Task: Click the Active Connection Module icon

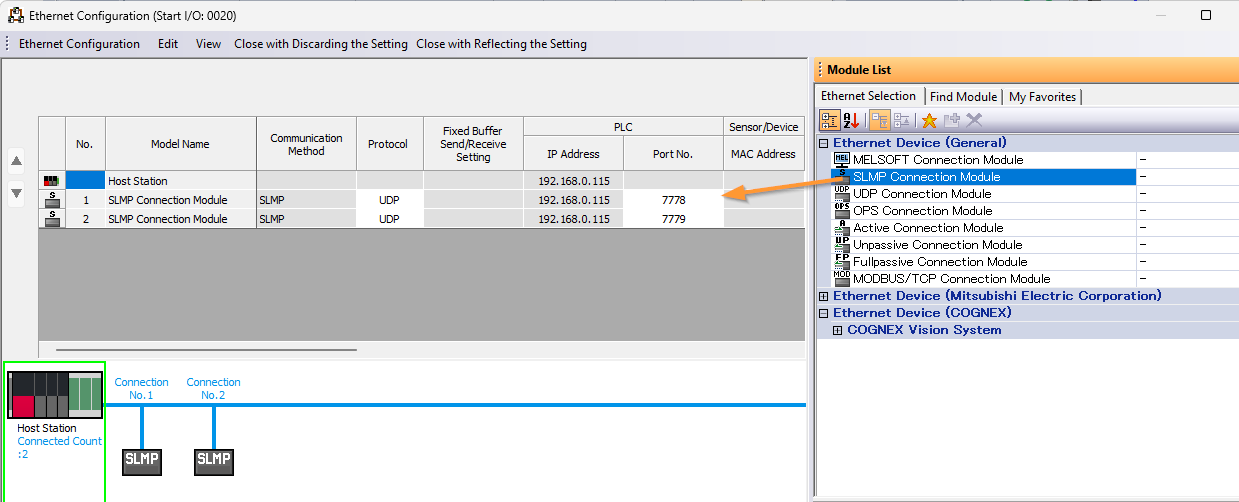Action: point(841,228)
